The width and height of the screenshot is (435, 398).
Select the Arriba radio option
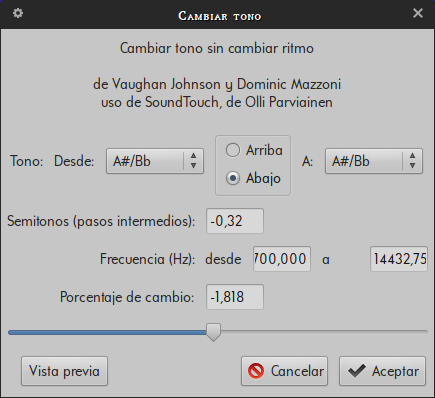[254, 150]
